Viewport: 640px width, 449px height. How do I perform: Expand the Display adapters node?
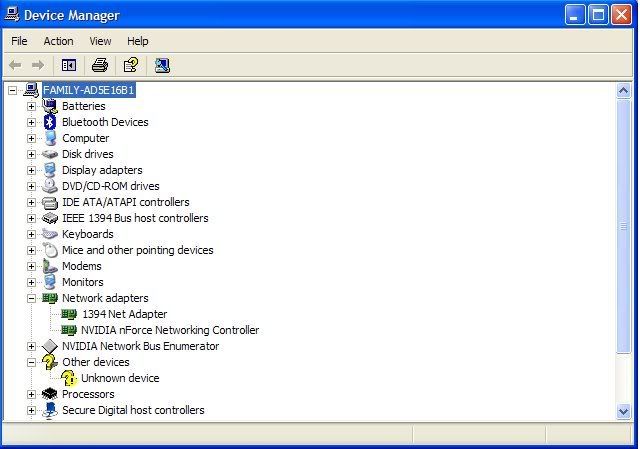(x=31, y=170)
